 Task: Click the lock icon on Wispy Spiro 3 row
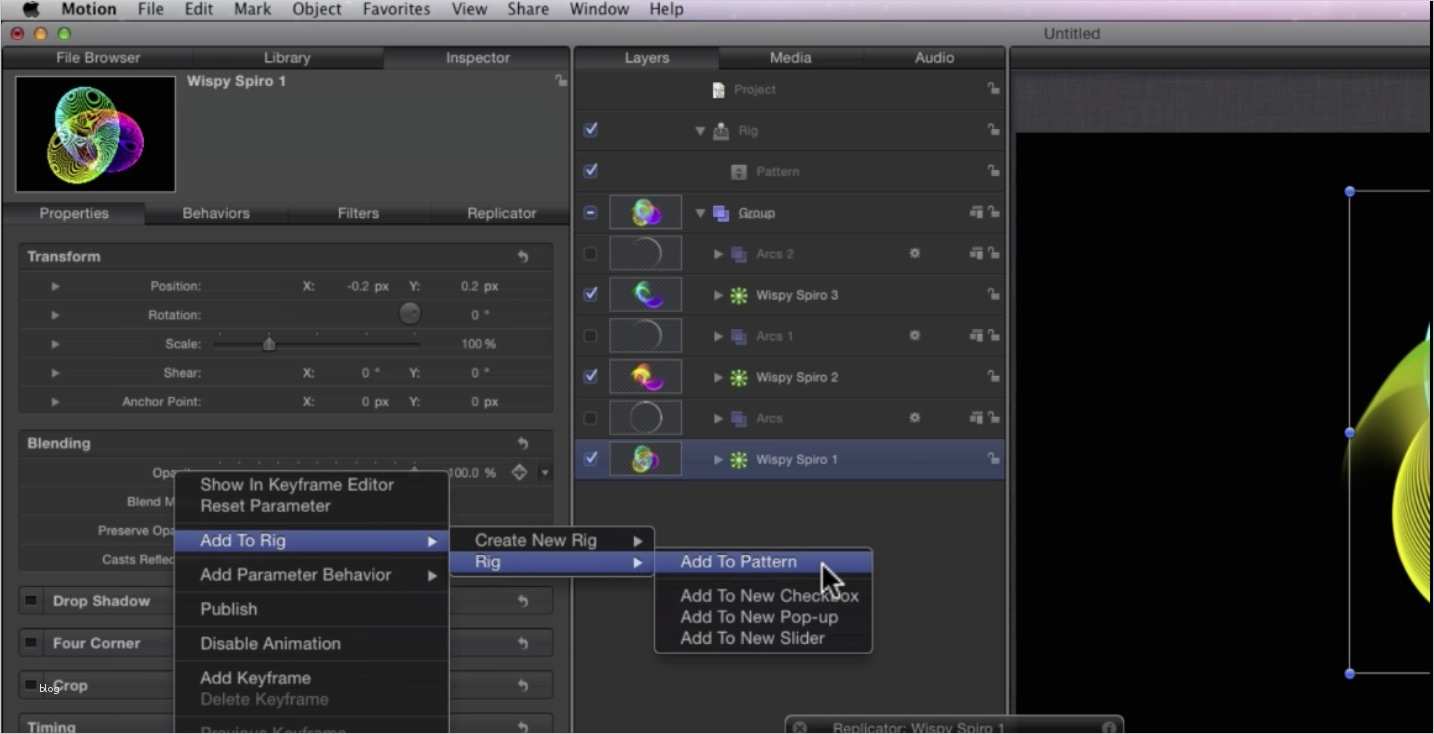pos(993,295)
